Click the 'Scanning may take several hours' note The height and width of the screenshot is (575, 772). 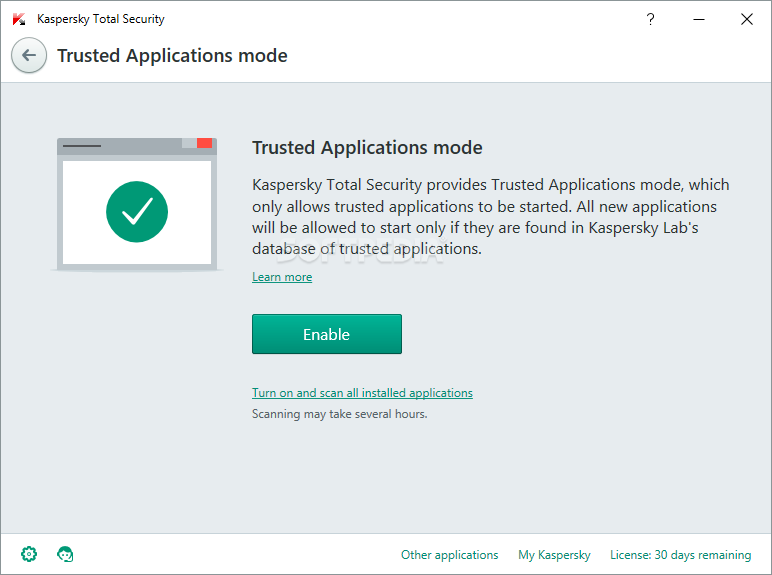coord(340,414)
